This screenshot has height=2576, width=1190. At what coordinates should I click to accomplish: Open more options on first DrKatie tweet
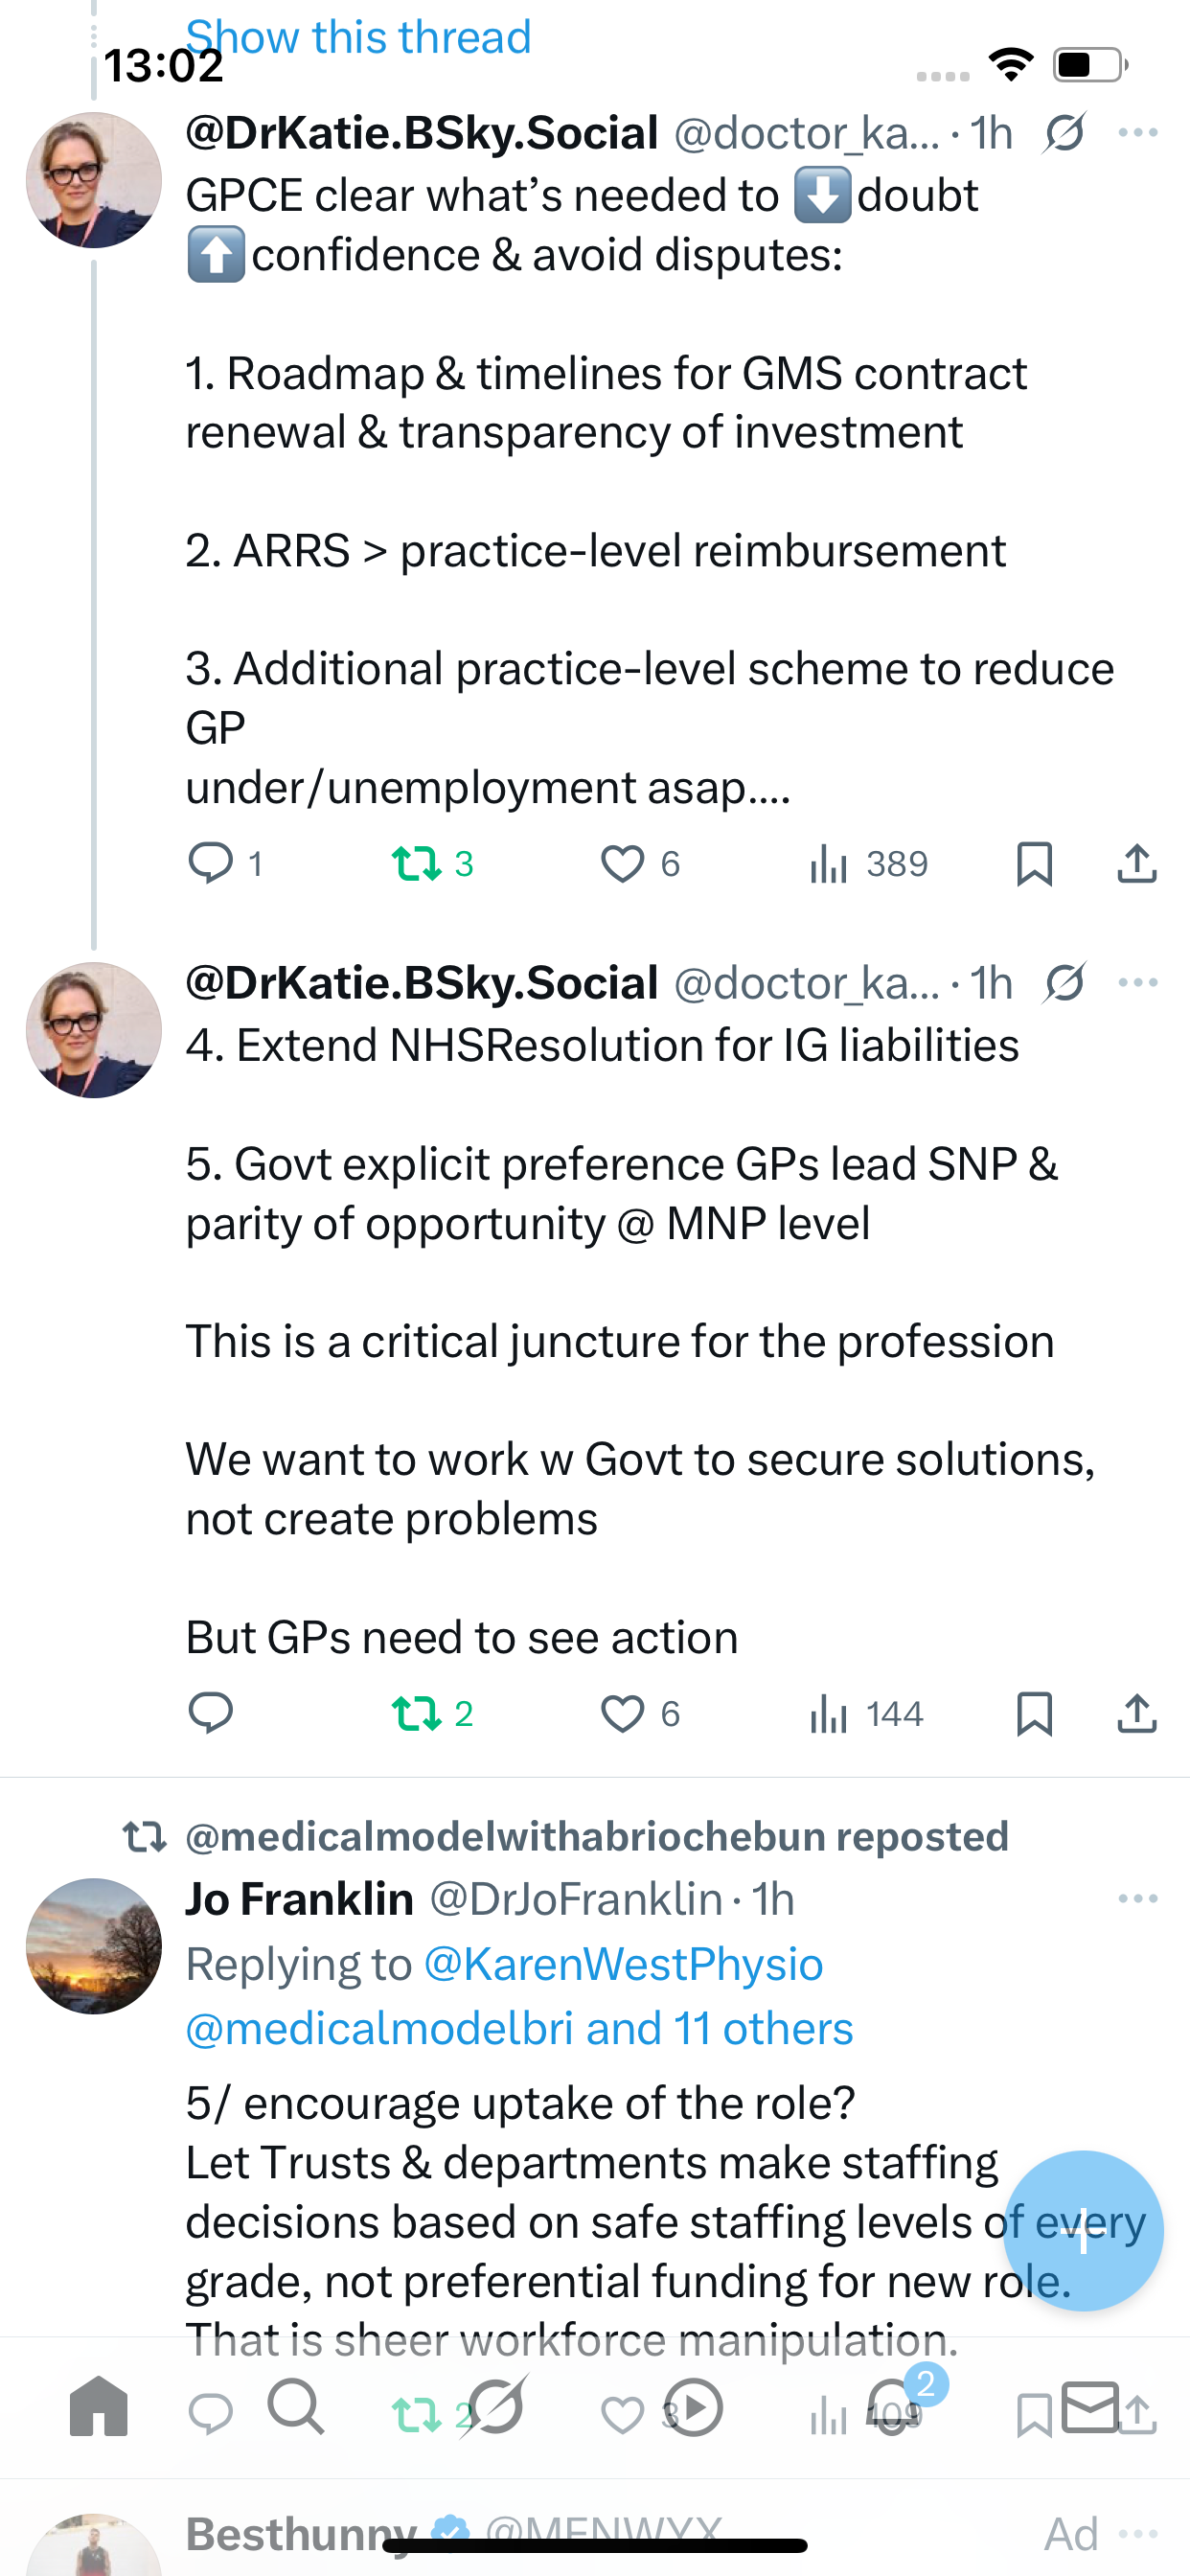1138,133
